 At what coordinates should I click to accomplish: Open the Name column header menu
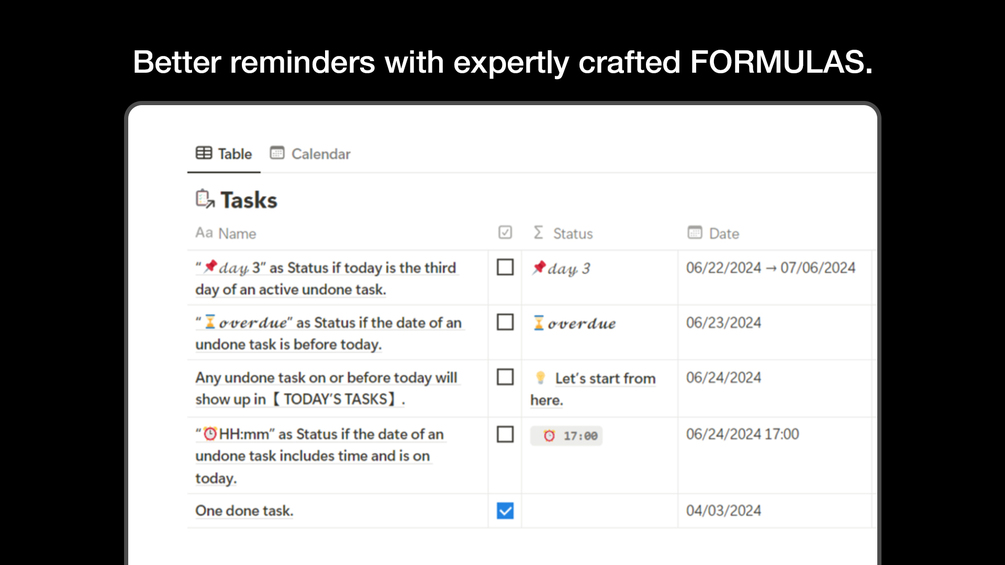pos(237,233)
